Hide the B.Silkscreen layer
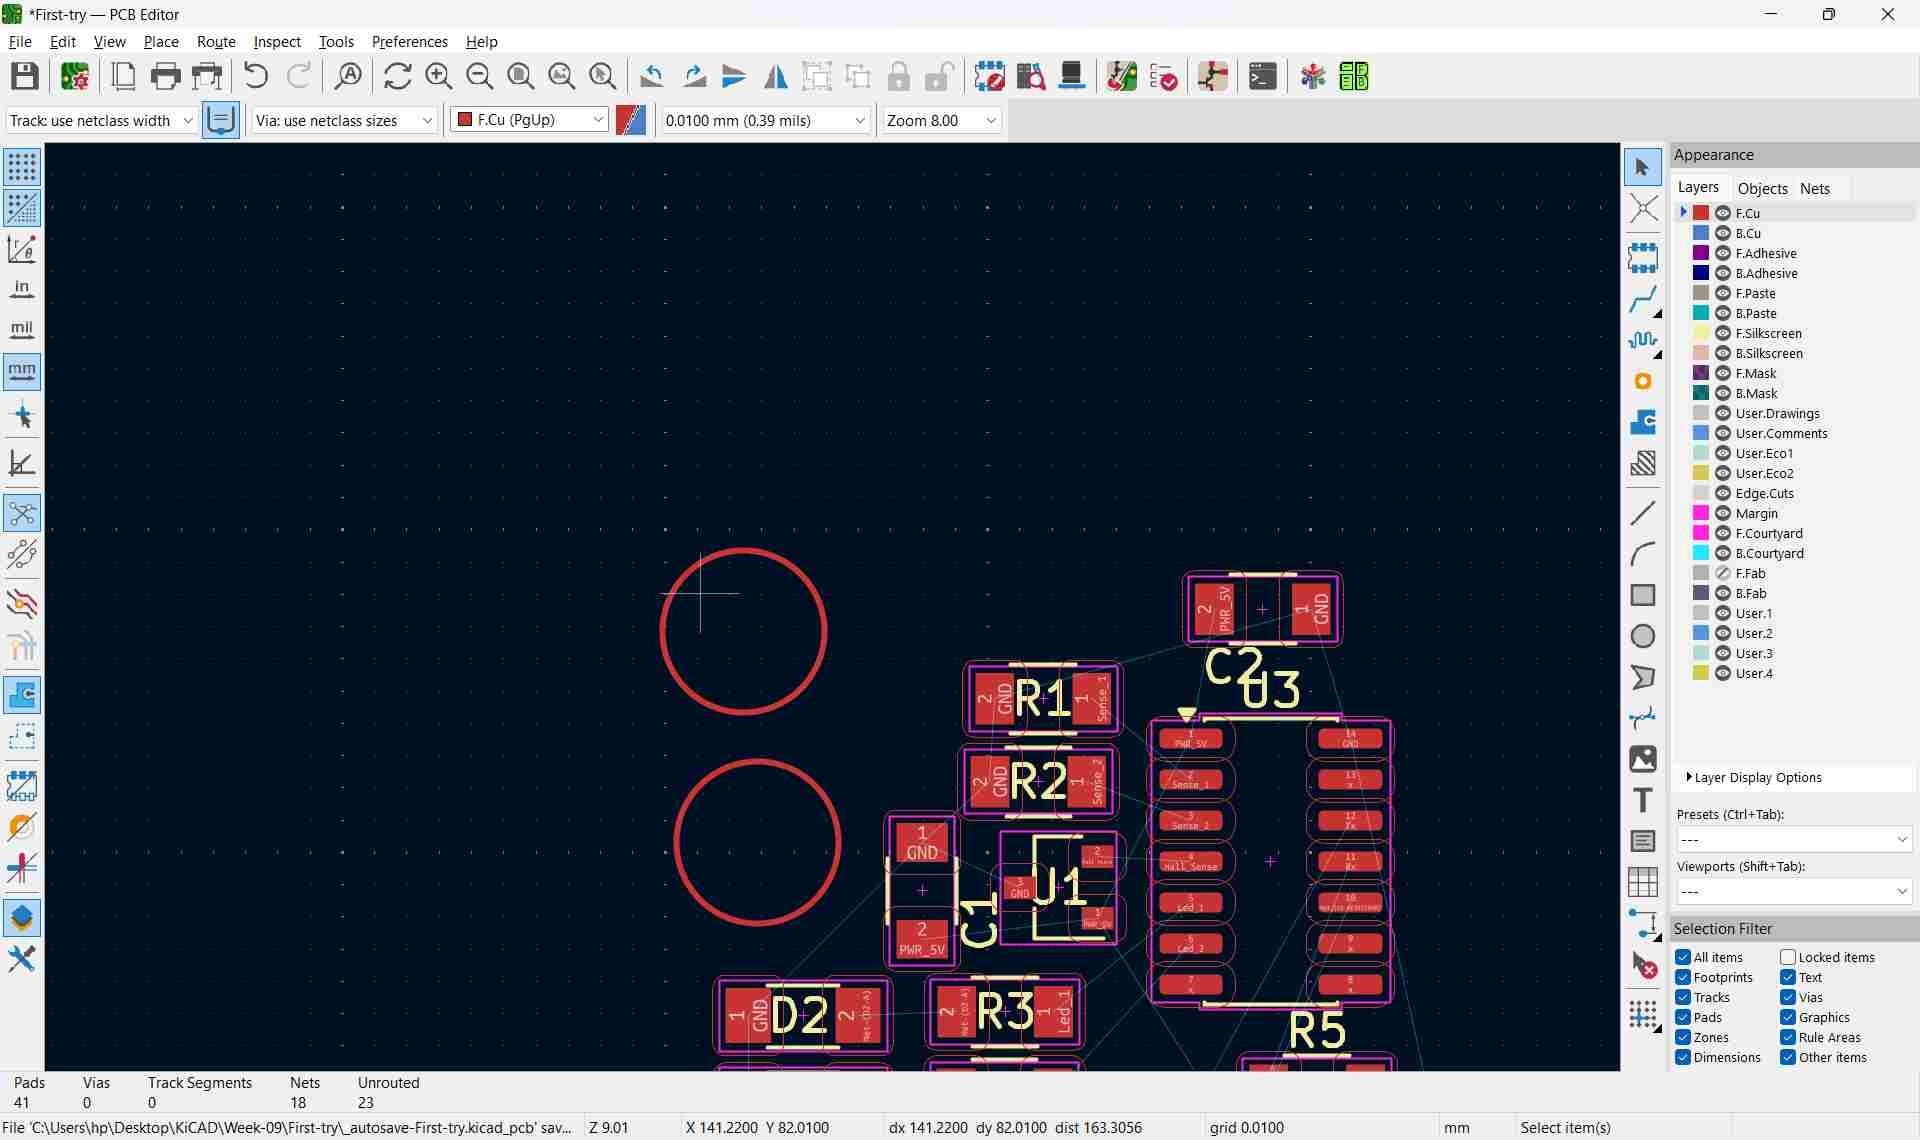The image size is (1920, 1140). pyautogui.click(x=1724, y=353)
